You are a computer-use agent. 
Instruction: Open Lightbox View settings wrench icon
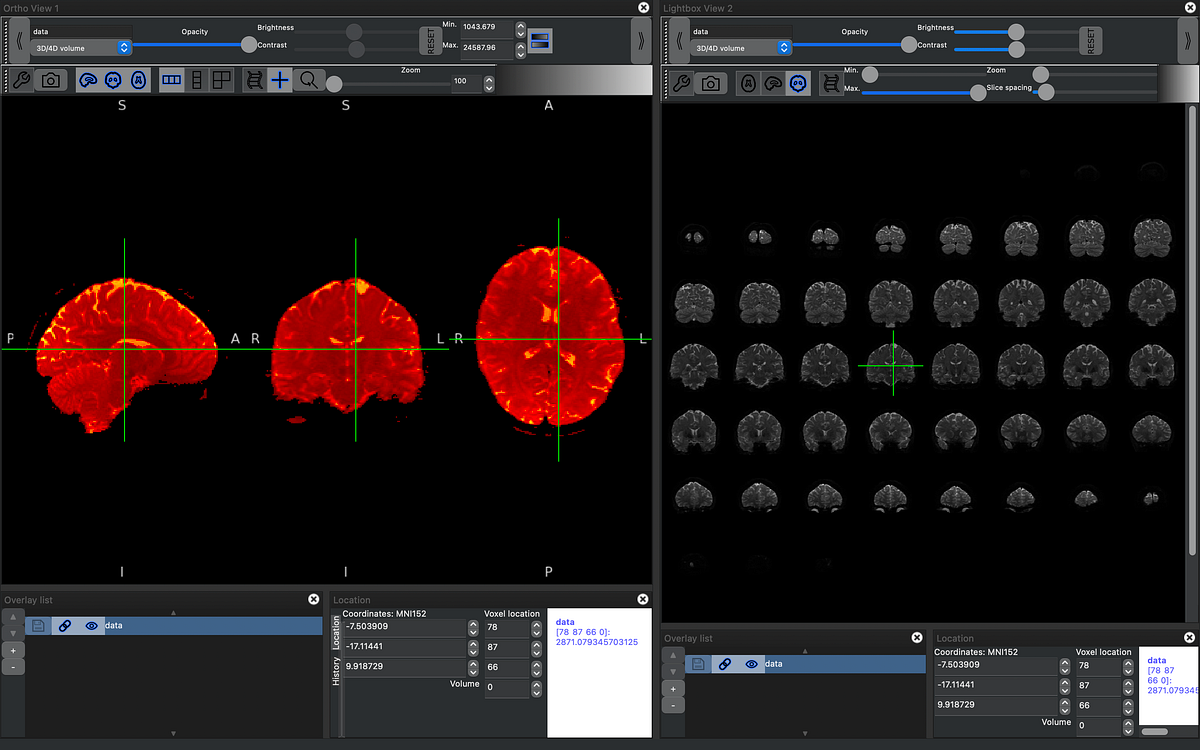(x=681, y=83)
